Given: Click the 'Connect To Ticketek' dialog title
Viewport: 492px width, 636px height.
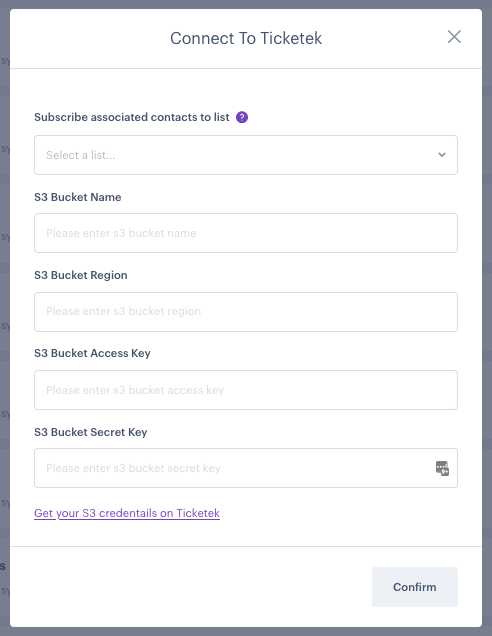Looking at the screenshot, I should click(246, 39).
